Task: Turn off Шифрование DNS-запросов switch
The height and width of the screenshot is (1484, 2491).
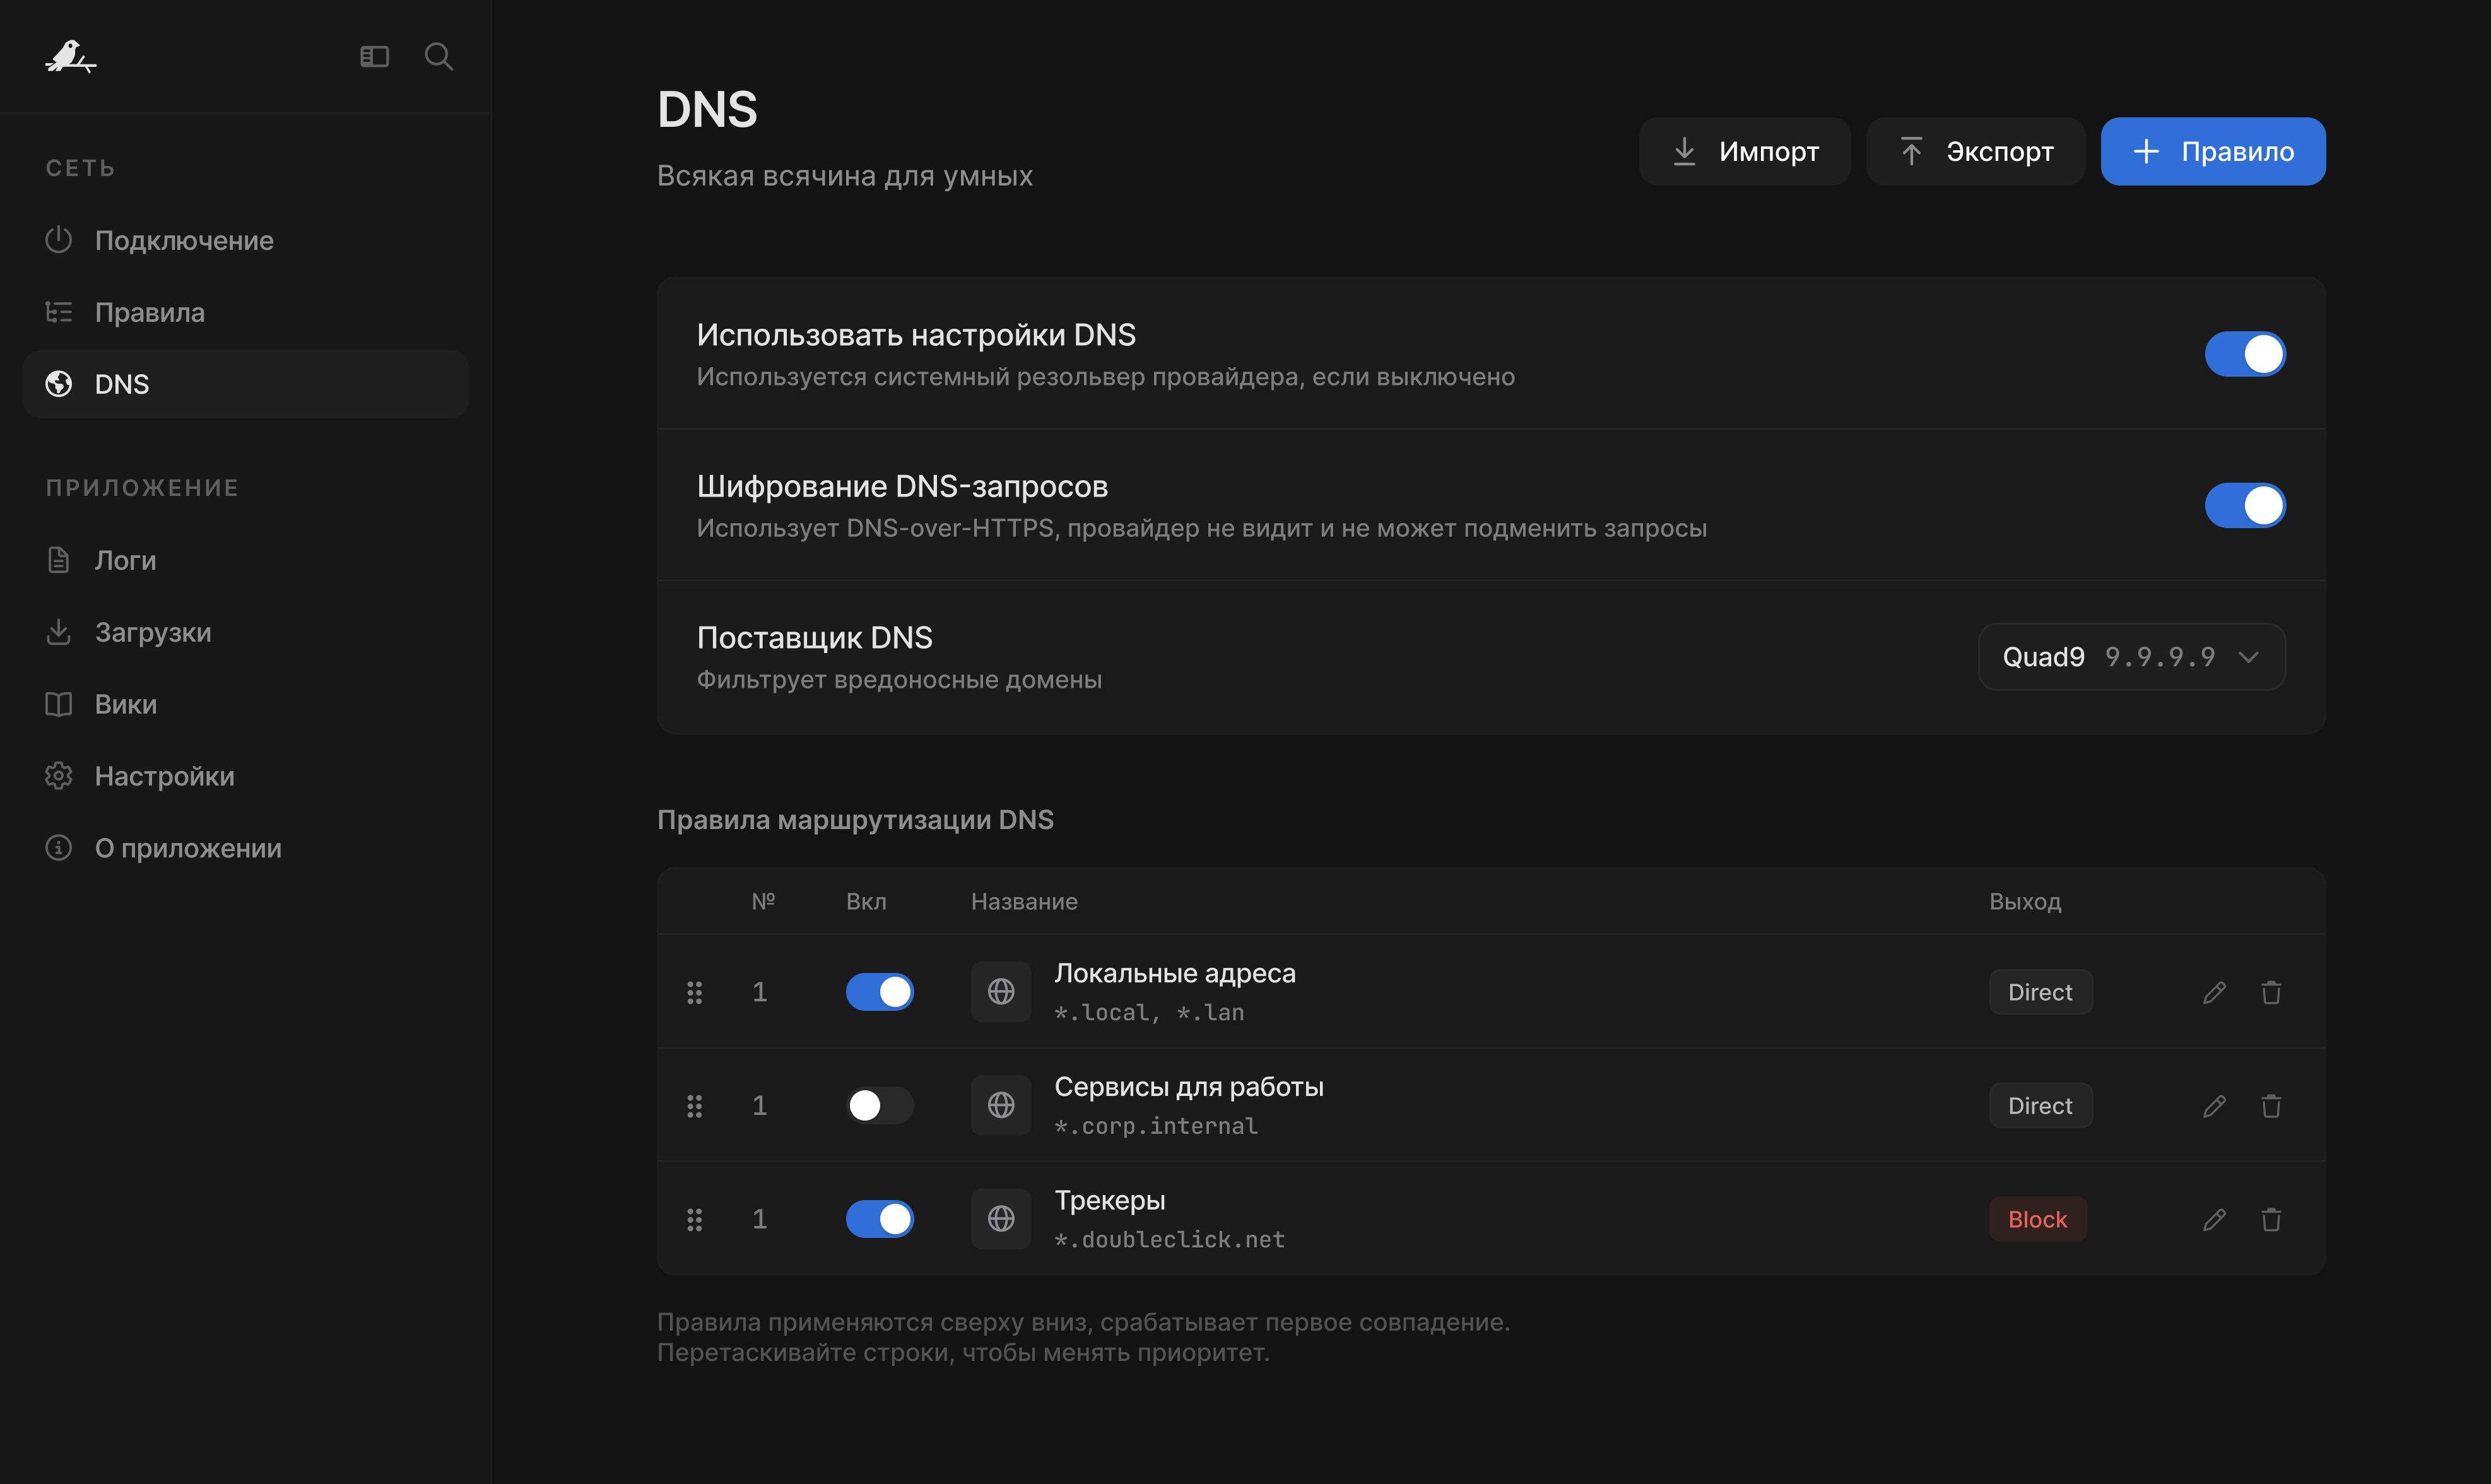Action: pos(2245,505)
